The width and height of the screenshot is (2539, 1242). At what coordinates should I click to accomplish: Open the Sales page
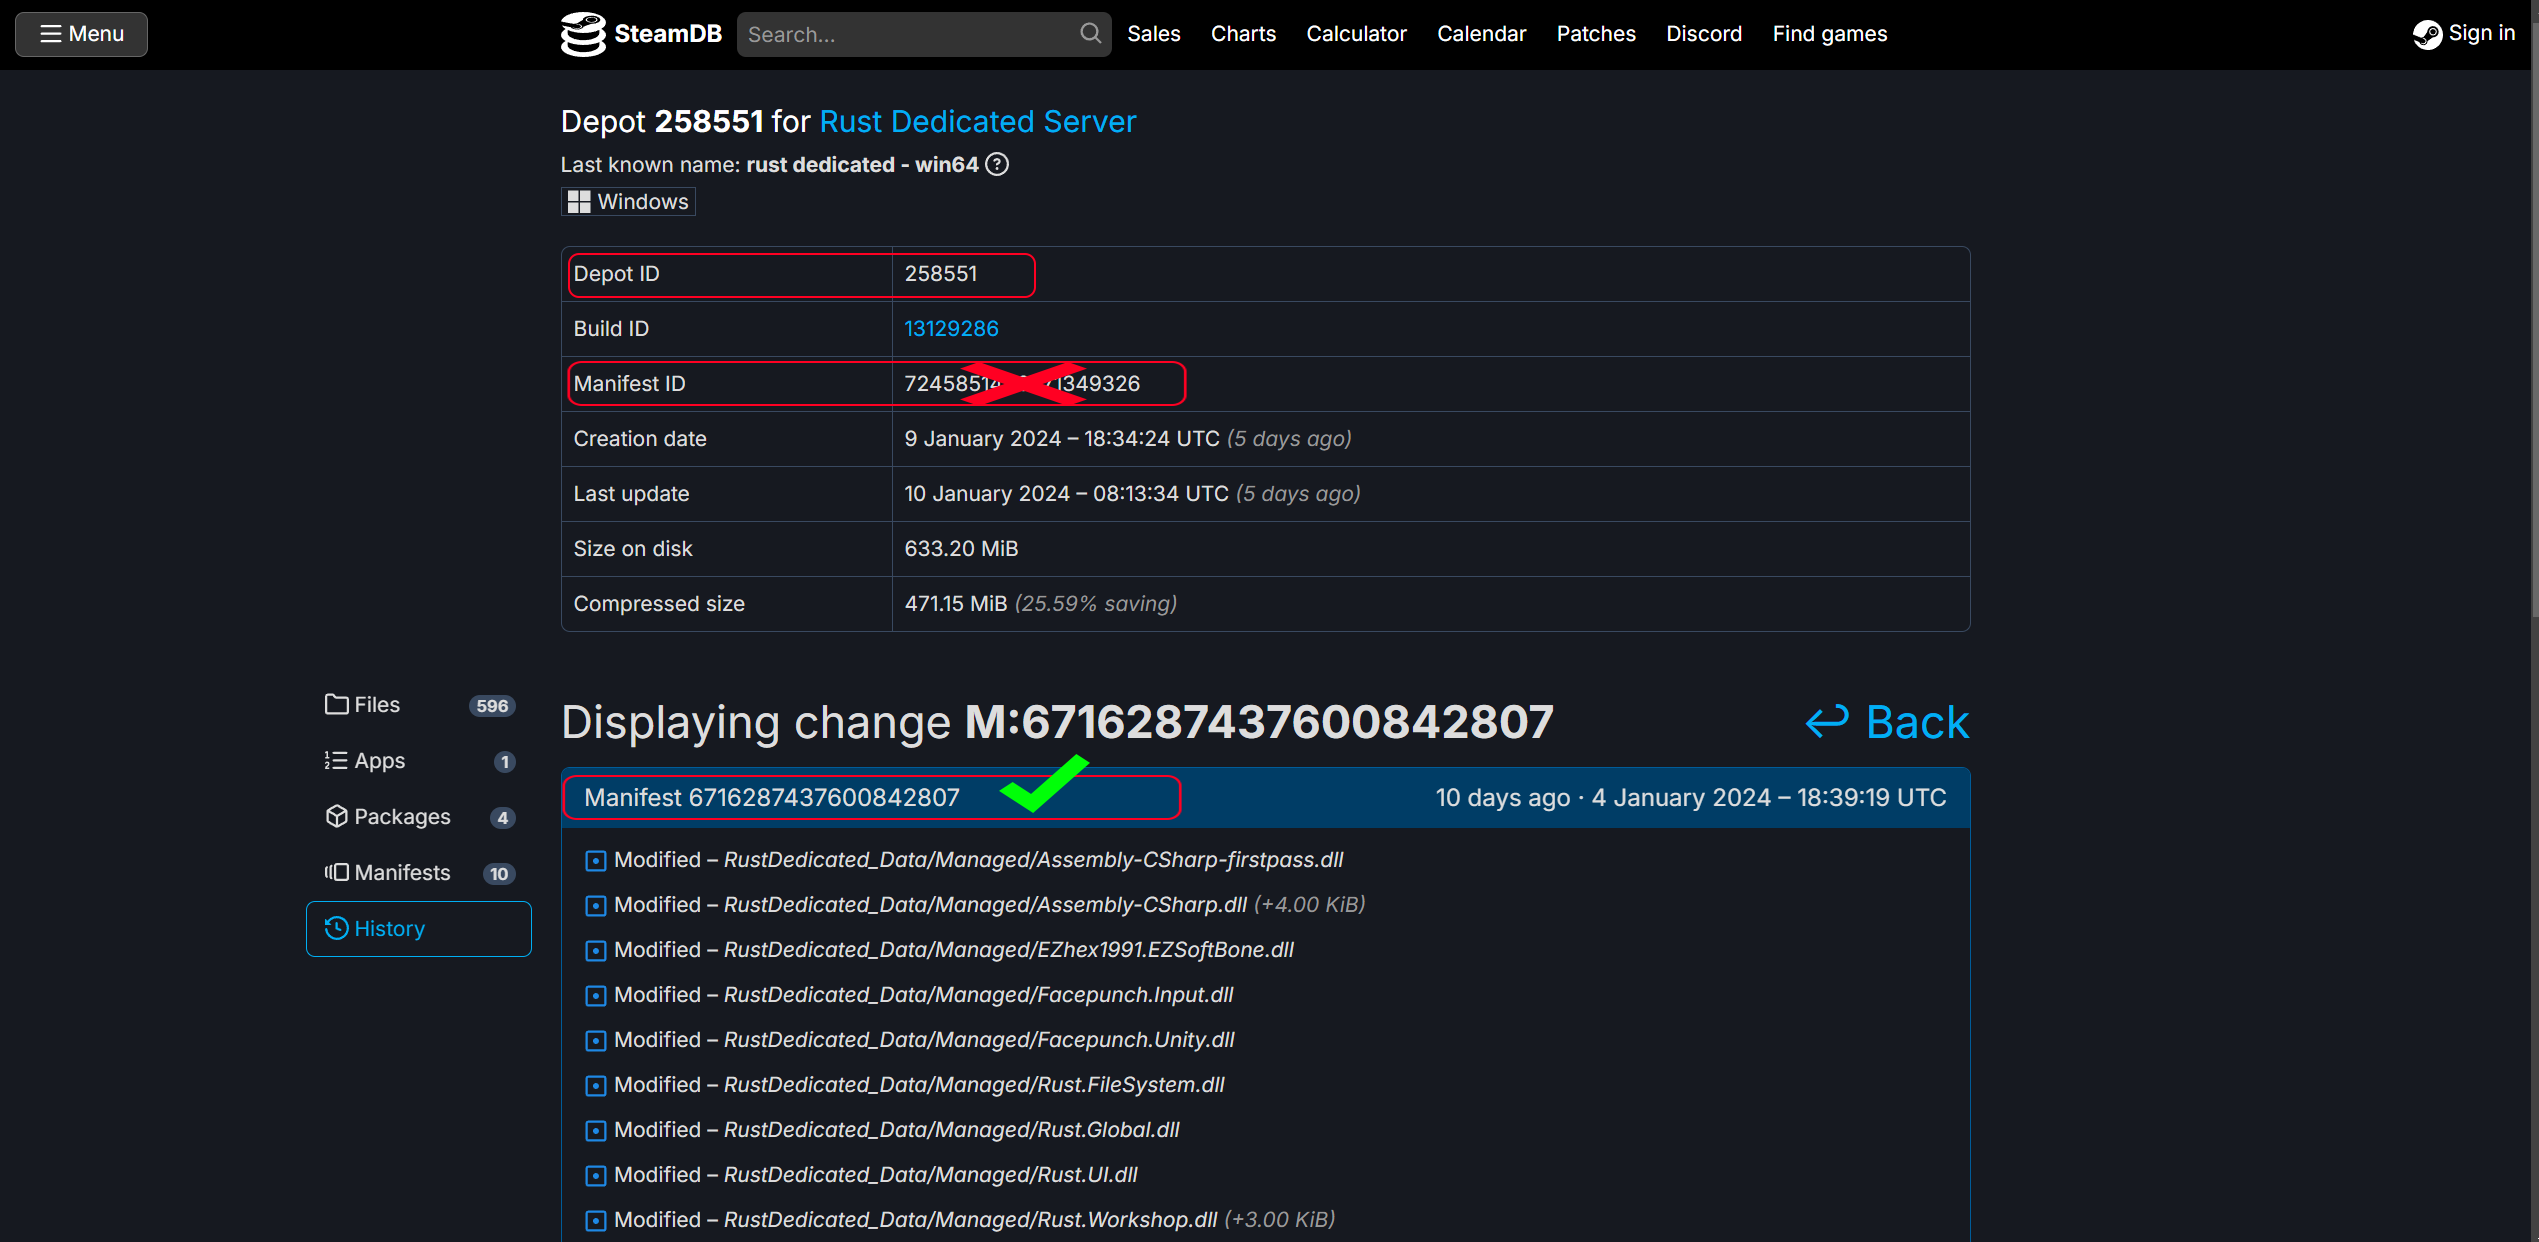1152,33
